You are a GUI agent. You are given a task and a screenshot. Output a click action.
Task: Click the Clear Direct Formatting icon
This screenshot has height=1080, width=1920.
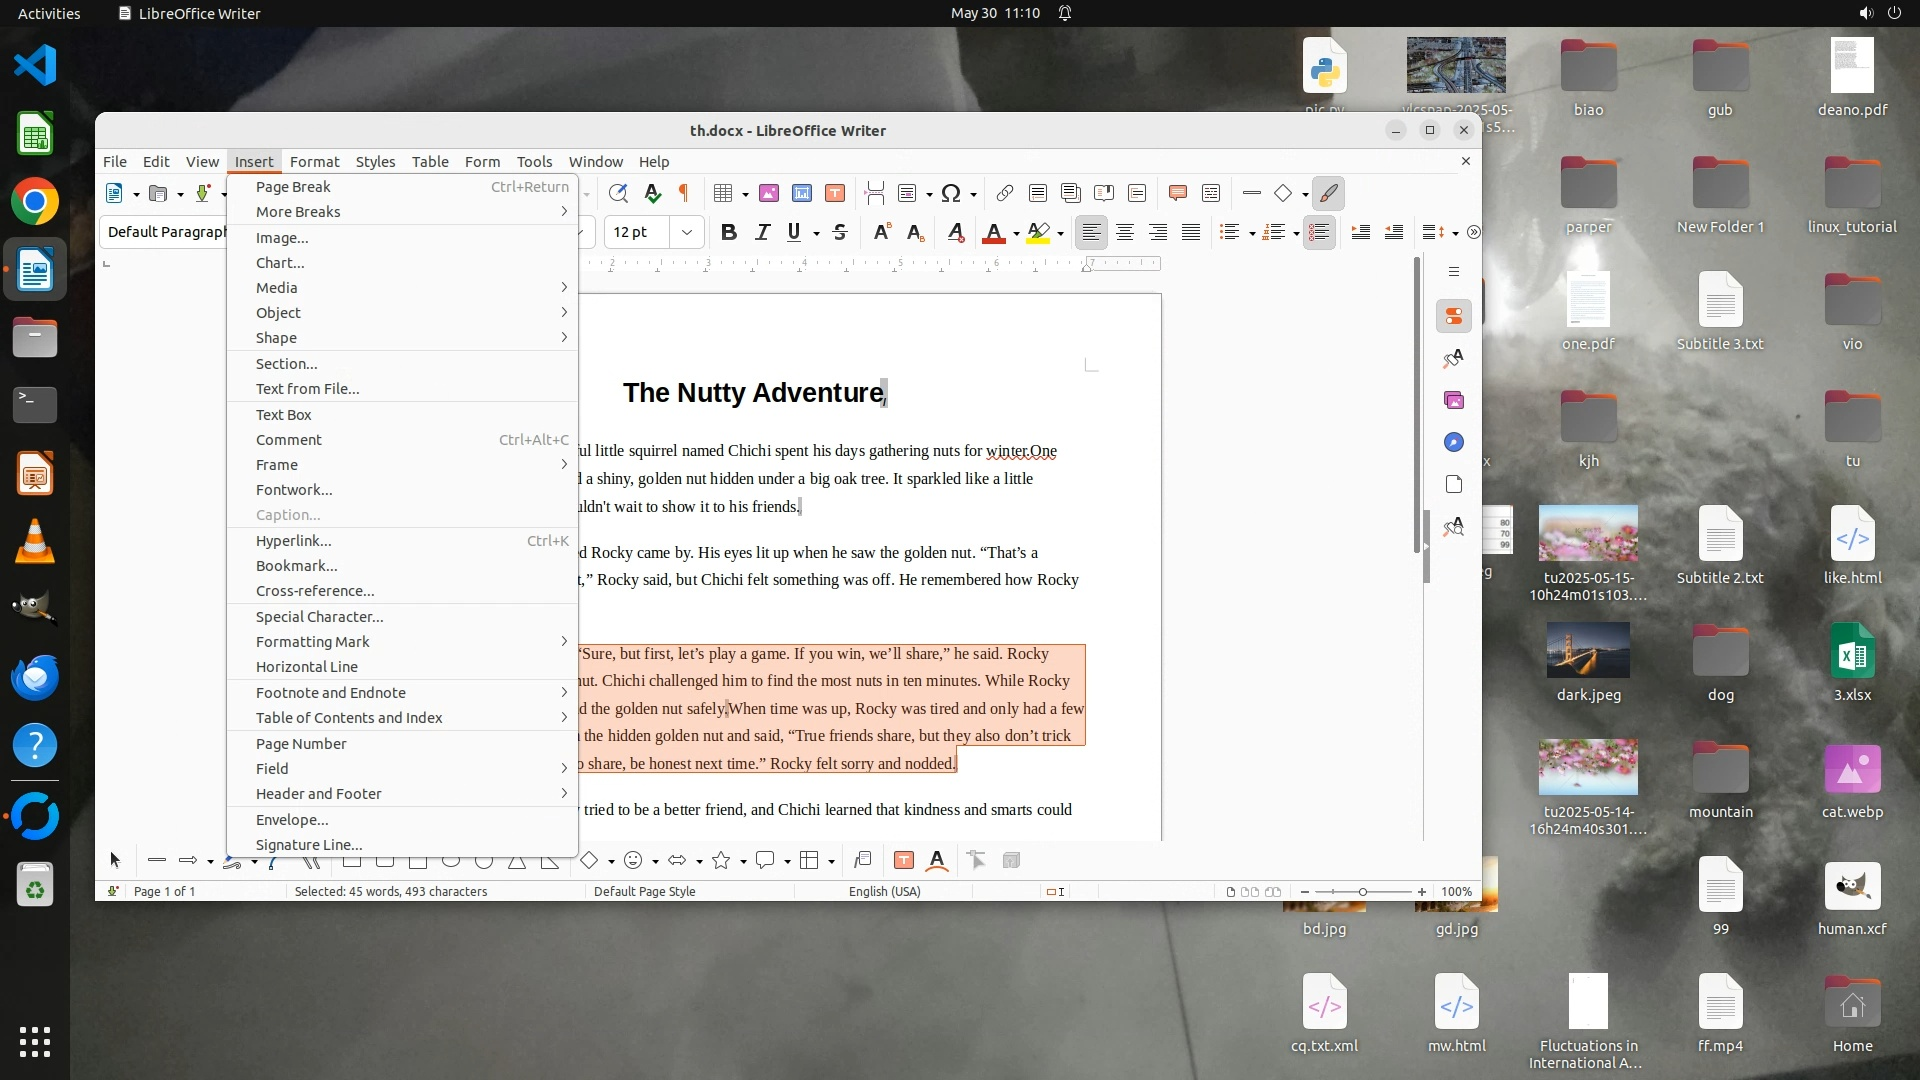click(955, 233)
